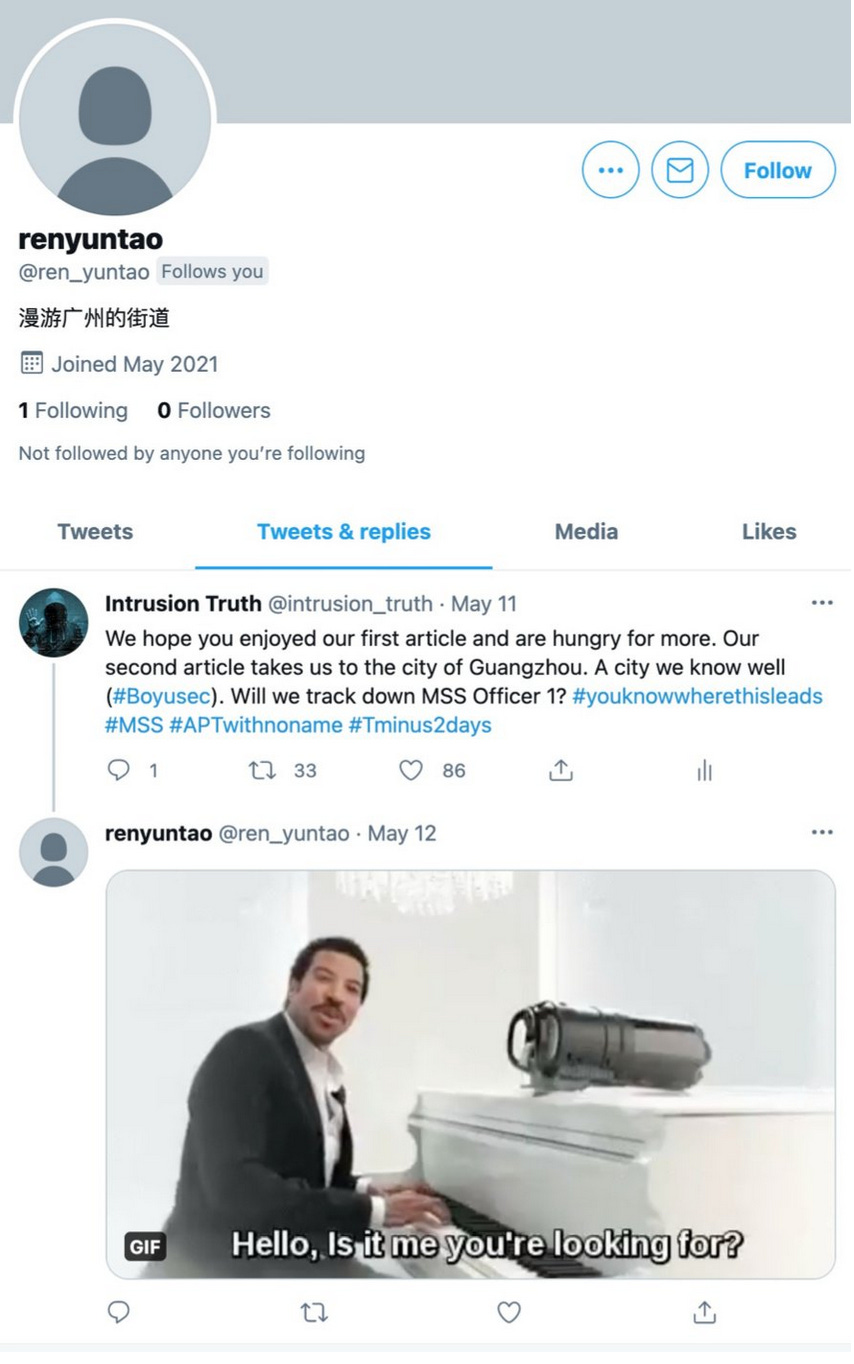The height and width of the screenshot is (1364, 854).
Task: View analytics of Intrusion Truth tweet
Action: pyautogui.click(x=705, y=770)
